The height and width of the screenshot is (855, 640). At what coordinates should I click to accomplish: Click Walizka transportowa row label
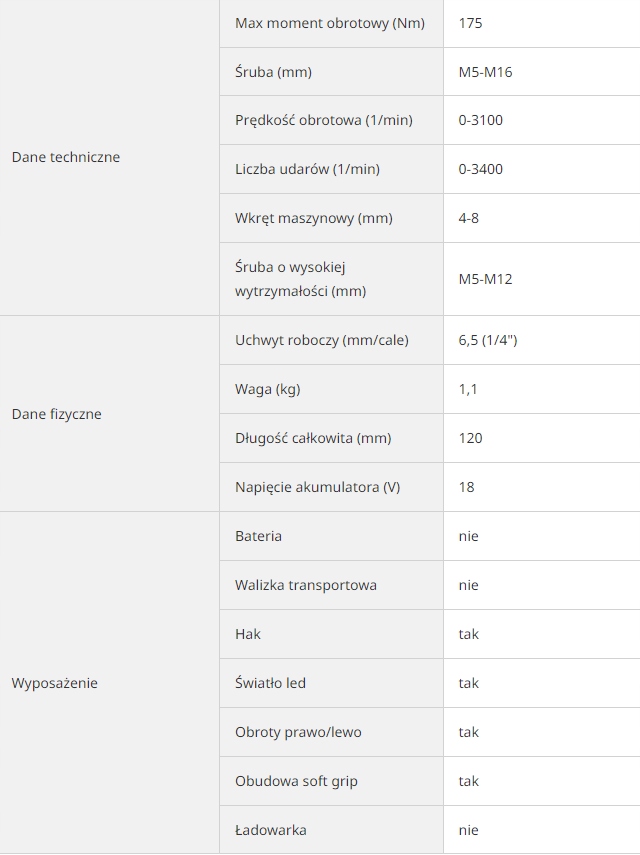click(x=306, y=585)
